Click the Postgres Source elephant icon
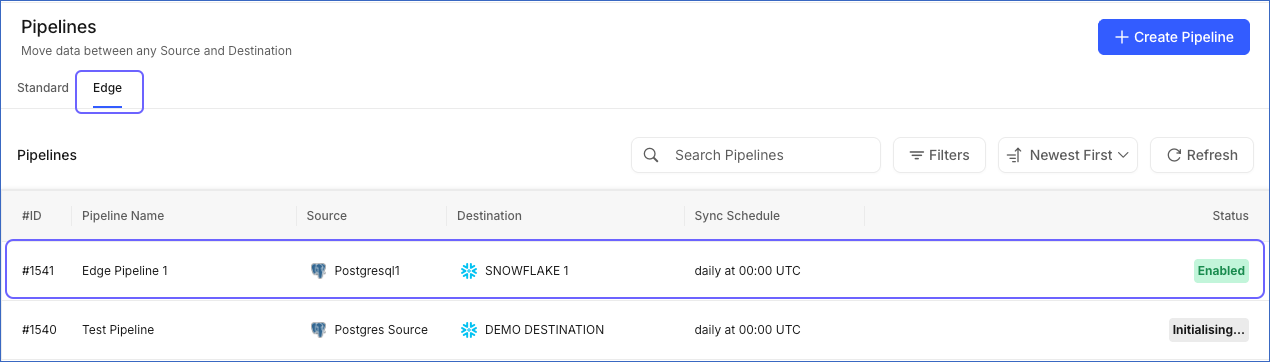The image size is (1270, 362). click(x=318, y=329)
